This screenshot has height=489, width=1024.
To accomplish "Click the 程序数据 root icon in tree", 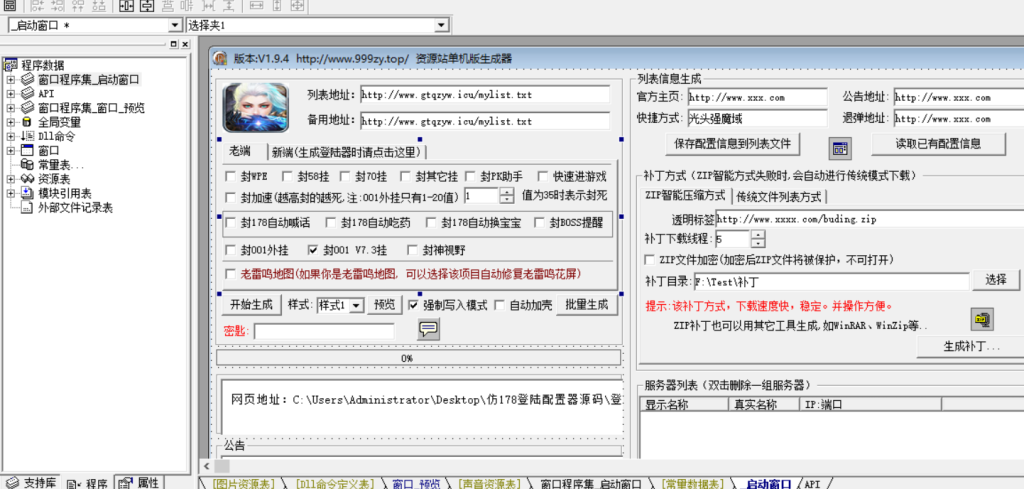I will 10,65.
